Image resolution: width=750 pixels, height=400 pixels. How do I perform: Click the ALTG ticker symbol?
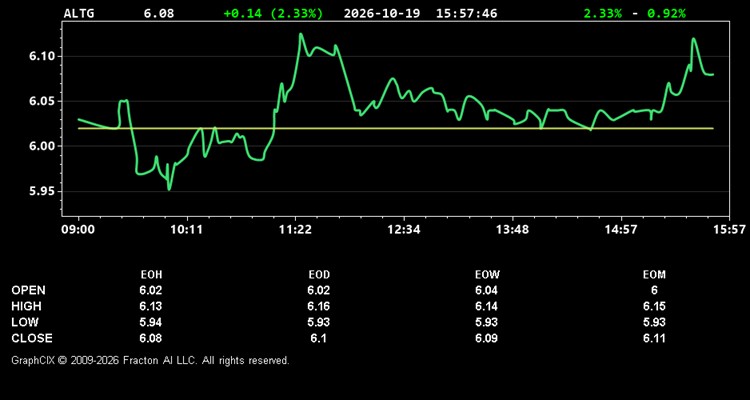[79, 13]
